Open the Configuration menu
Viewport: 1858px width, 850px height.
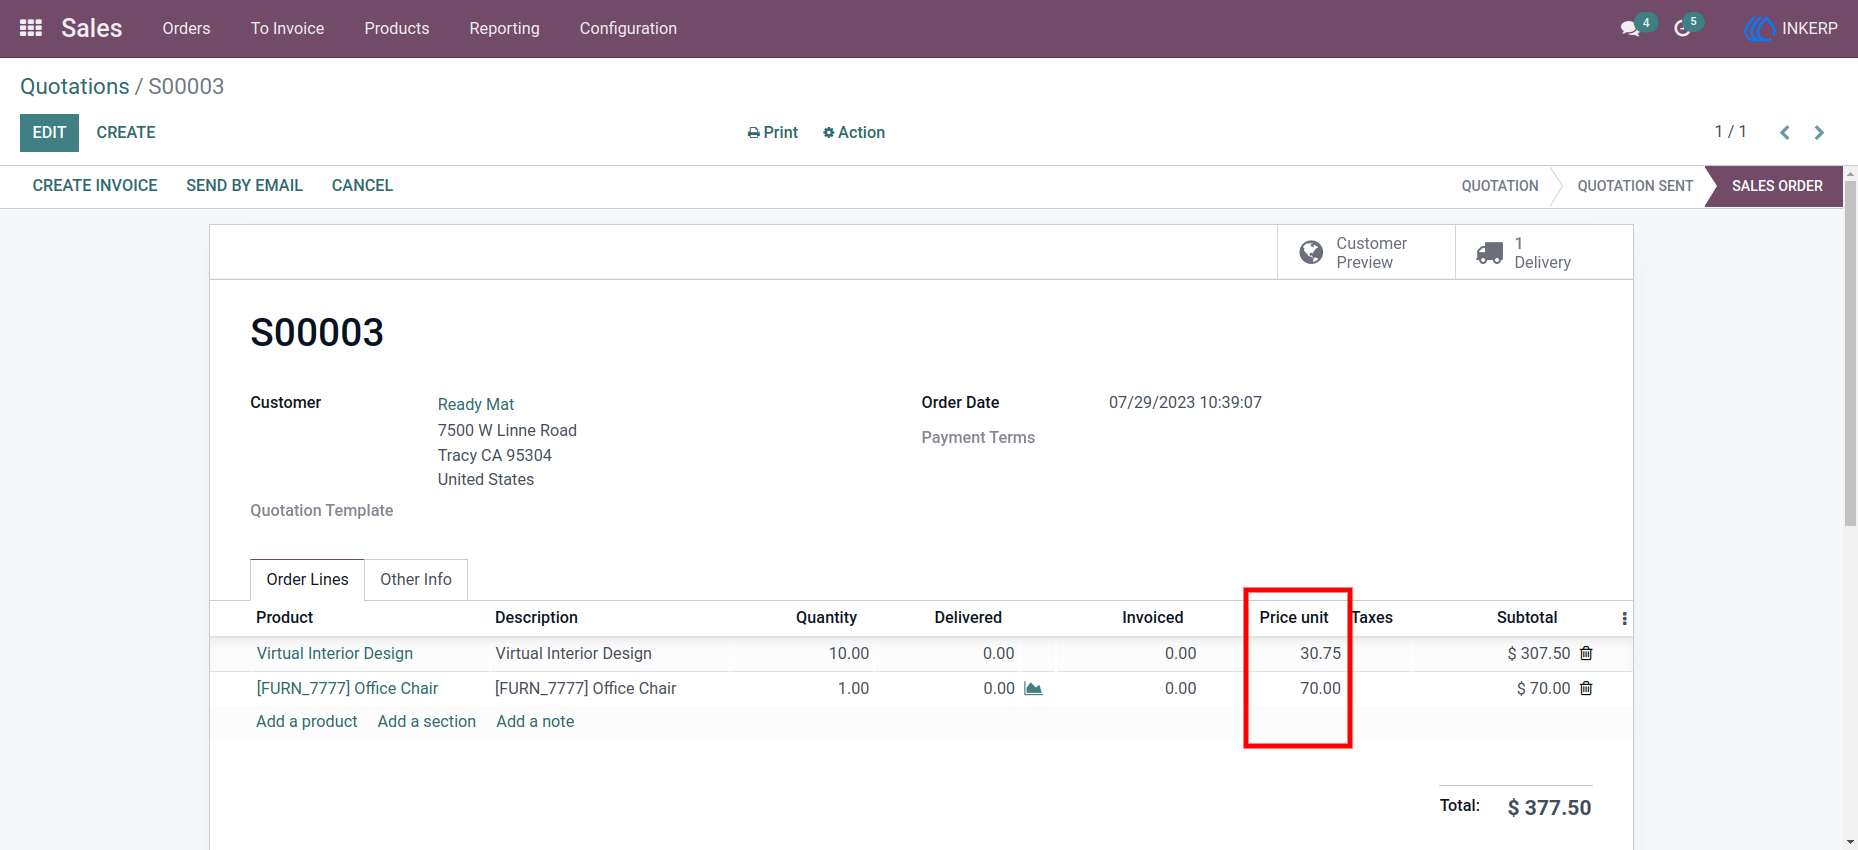628,28
